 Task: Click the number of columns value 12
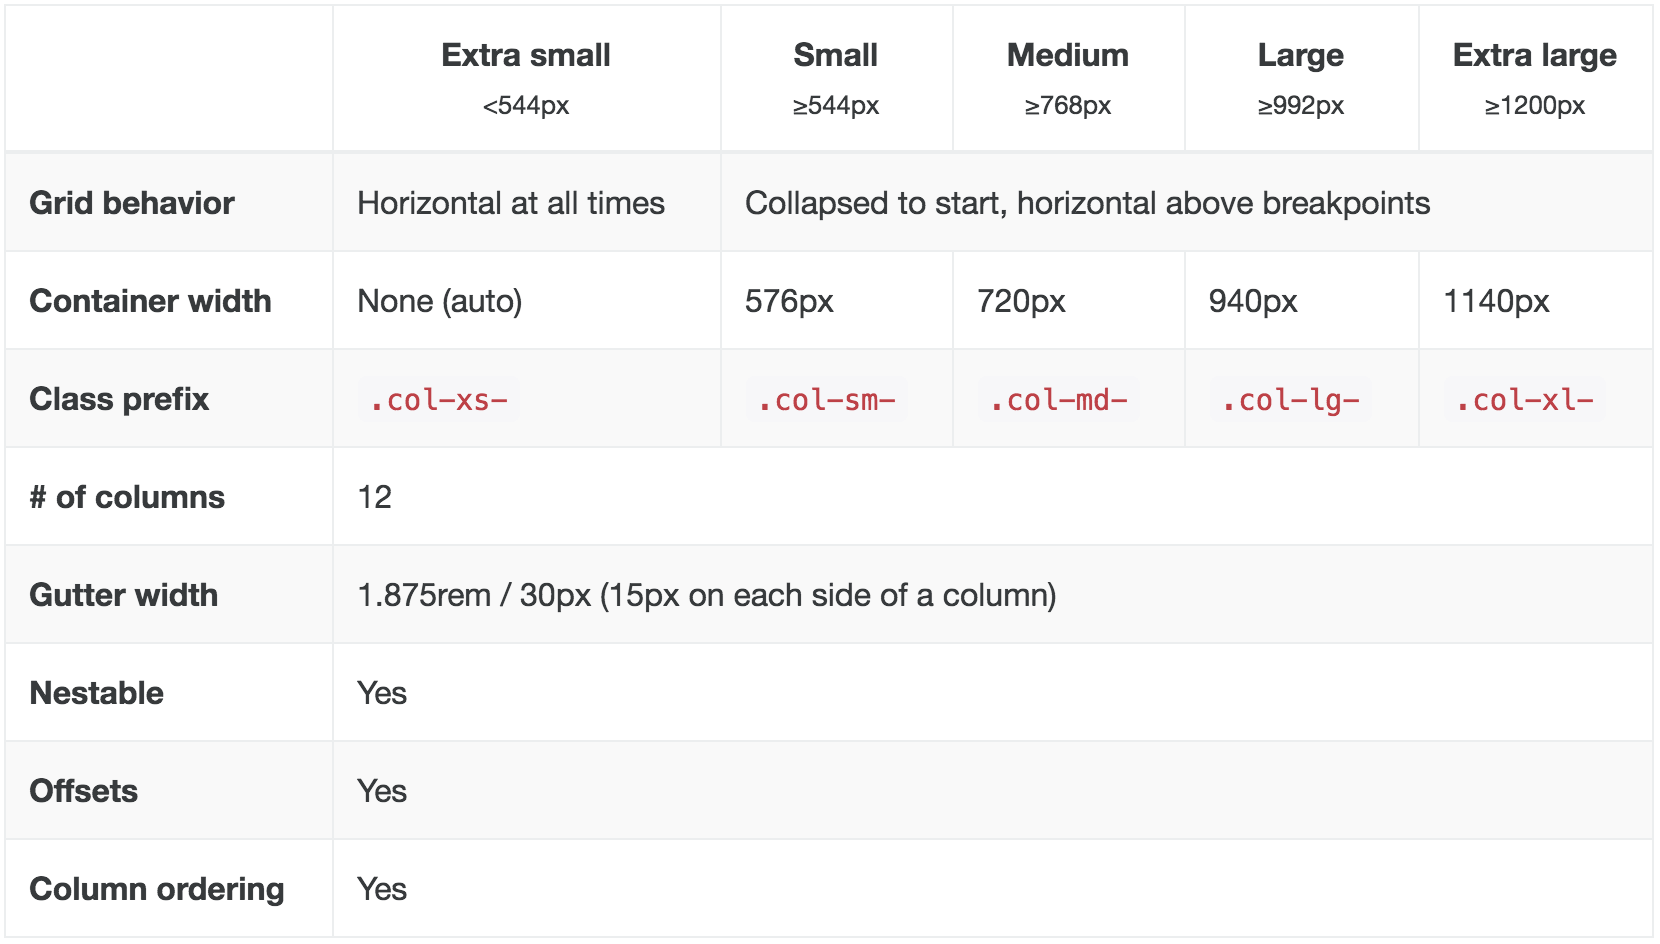pyautogui.click(x=375, y=497)
